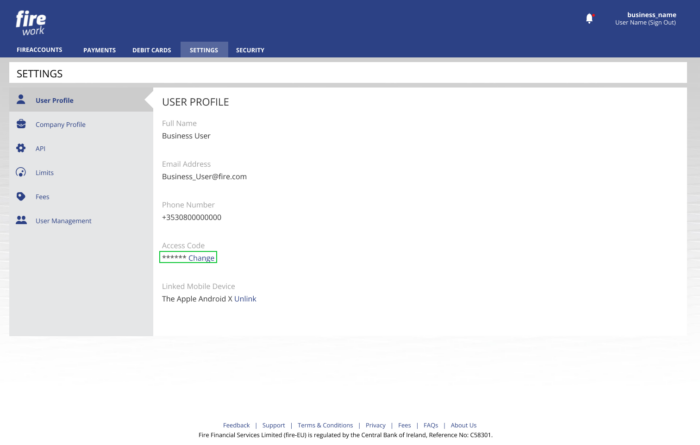Click the Company Profile briefcase icon
The image size is (700, 445).
(21, 124)
